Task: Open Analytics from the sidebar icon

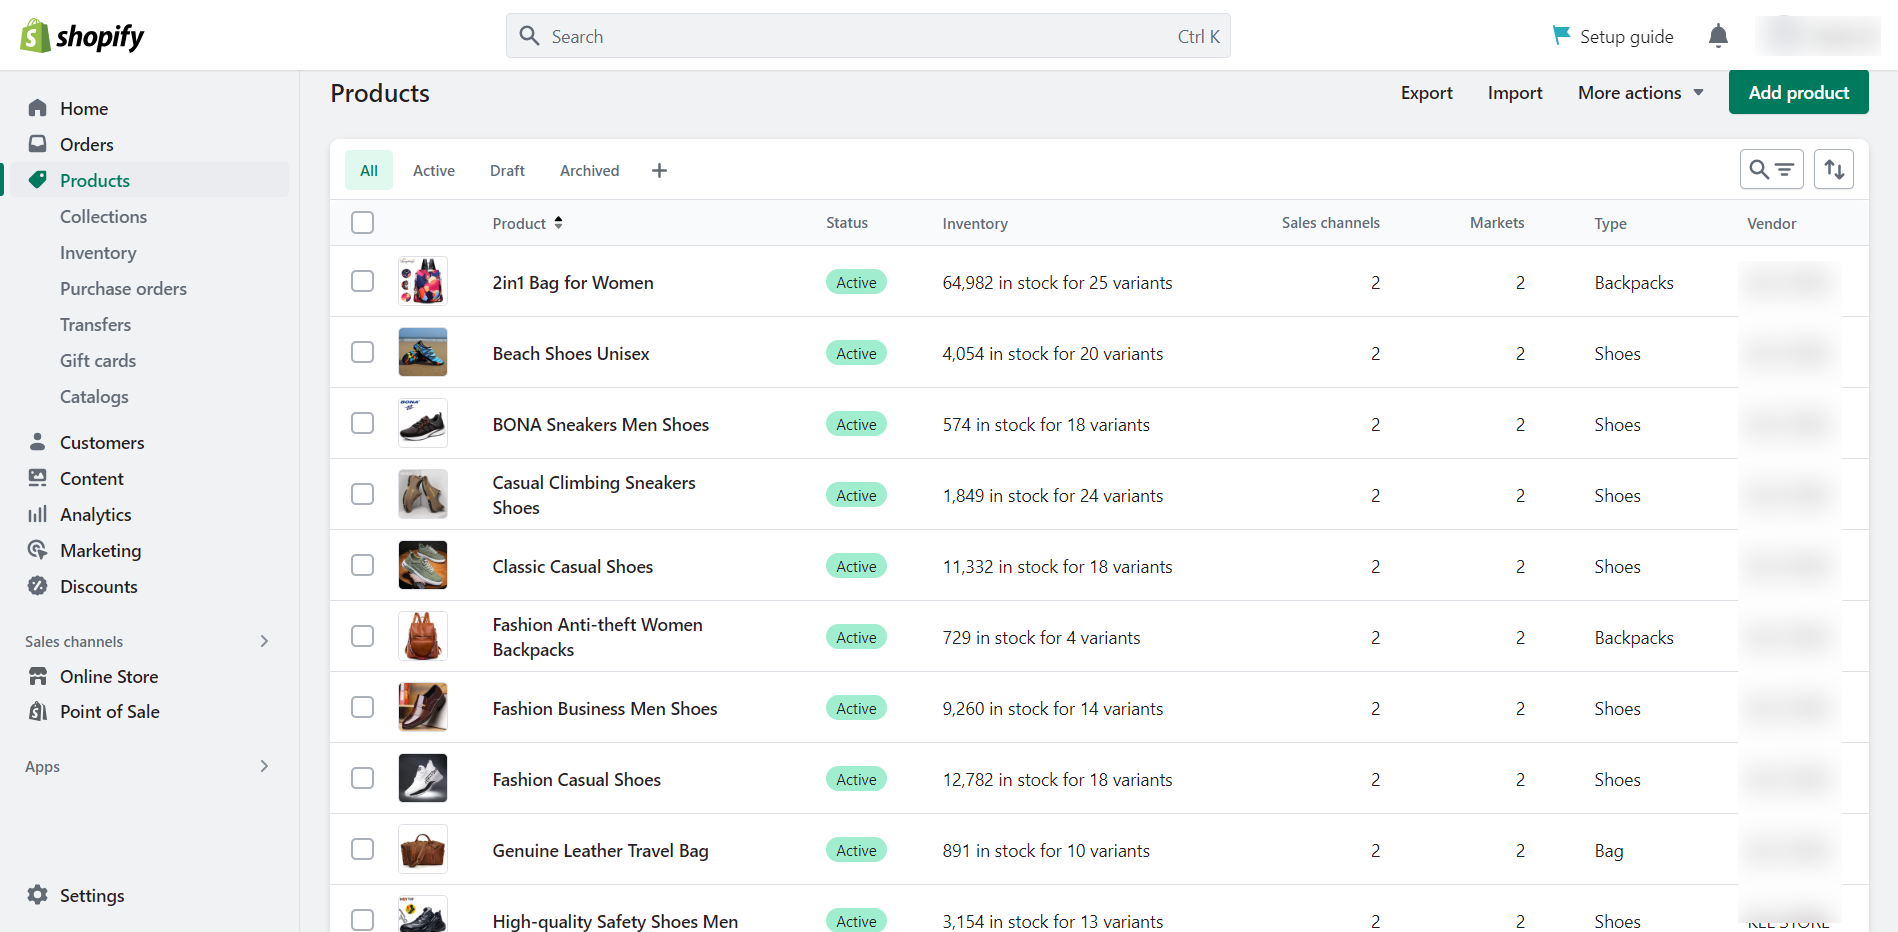Action: [38, 514]
